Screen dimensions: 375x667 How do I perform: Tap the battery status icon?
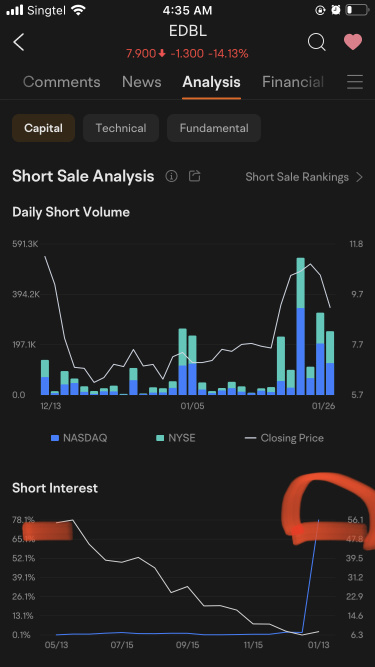(356, 10)
